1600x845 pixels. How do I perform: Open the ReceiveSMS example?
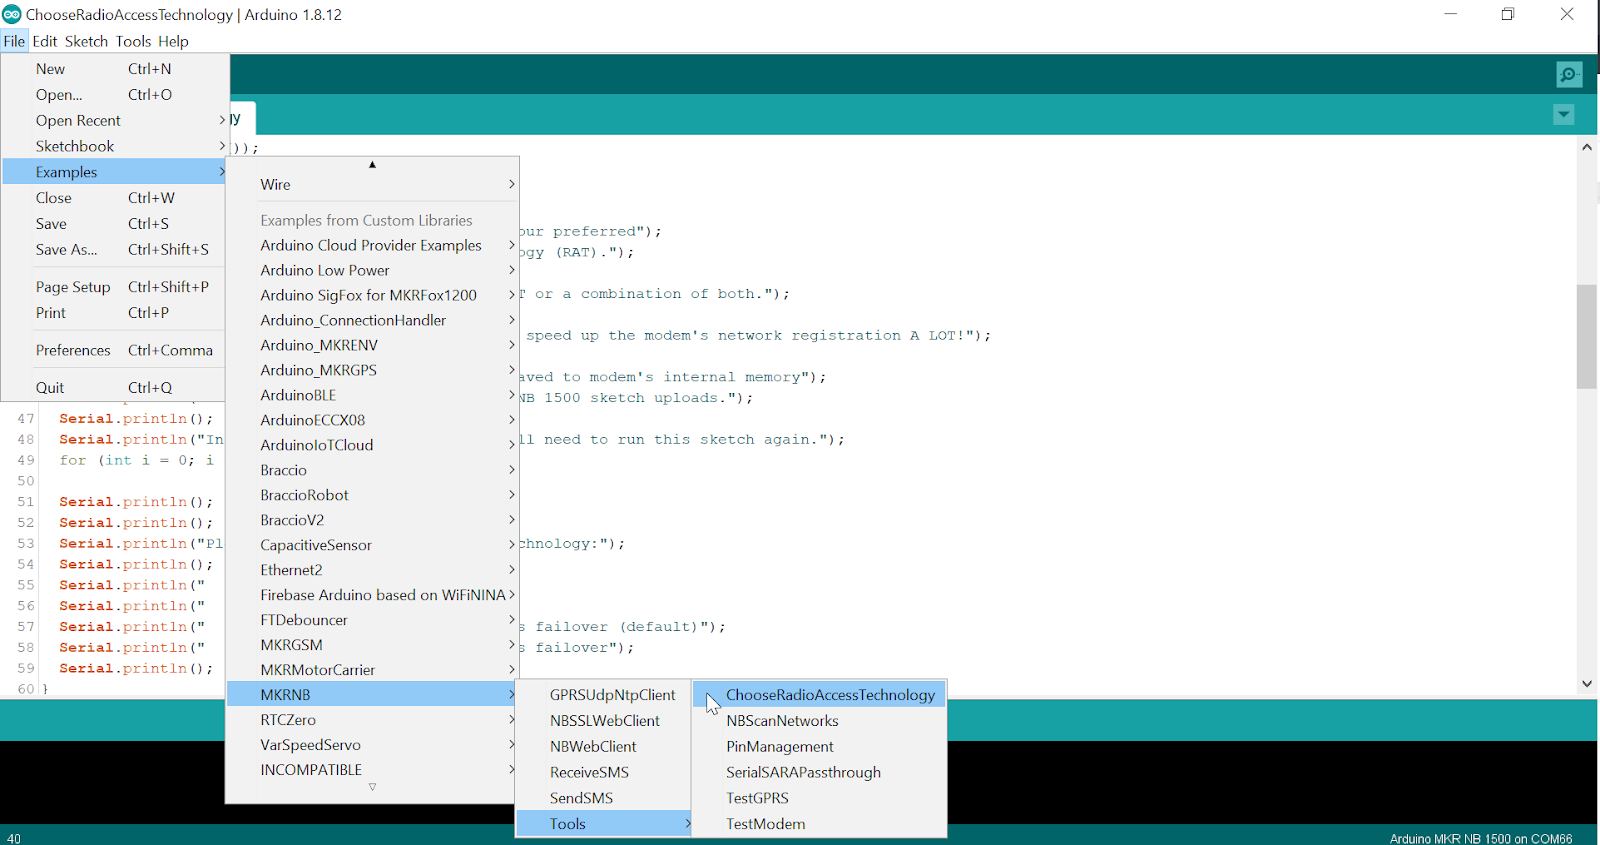[x=604, y=773]
